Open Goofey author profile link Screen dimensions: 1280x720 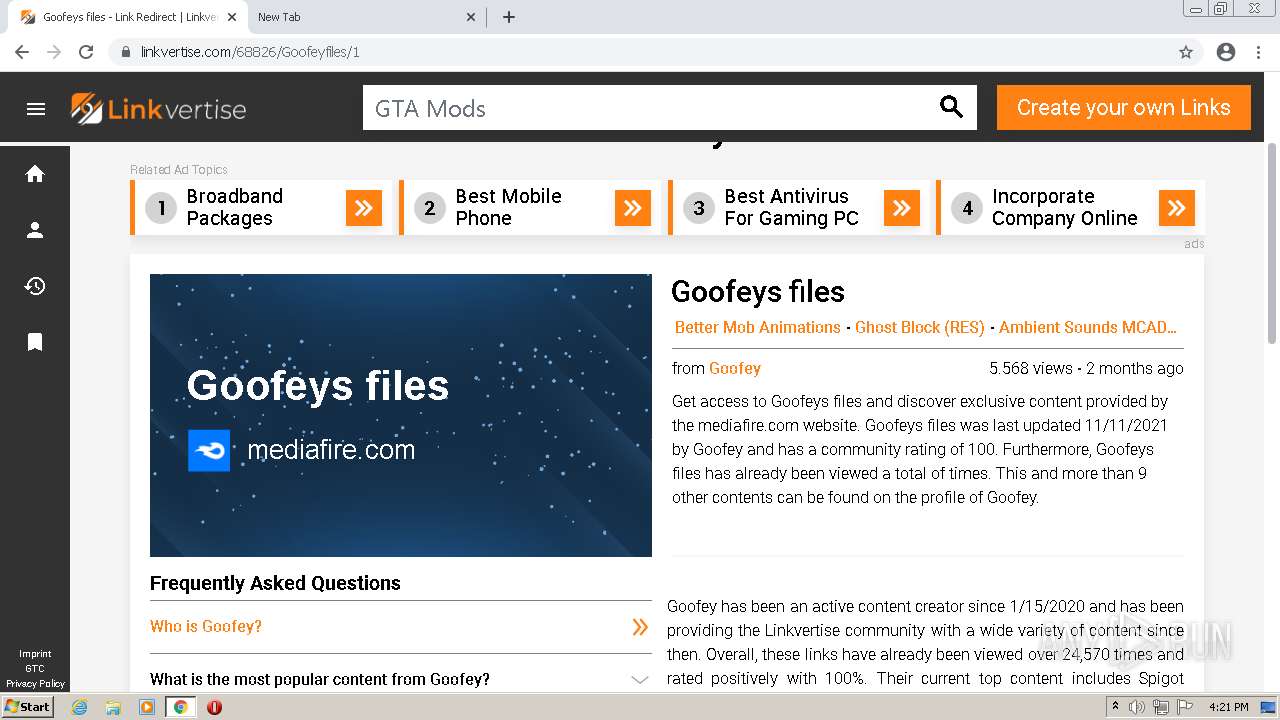pyautogui.click(x=735, y=368)
